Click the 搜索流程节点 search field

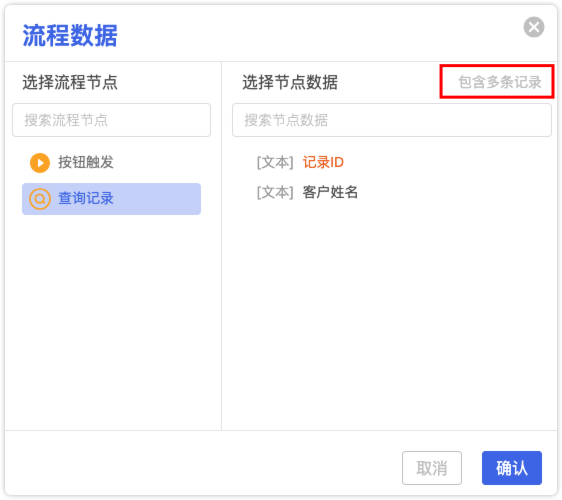[111, 120]
